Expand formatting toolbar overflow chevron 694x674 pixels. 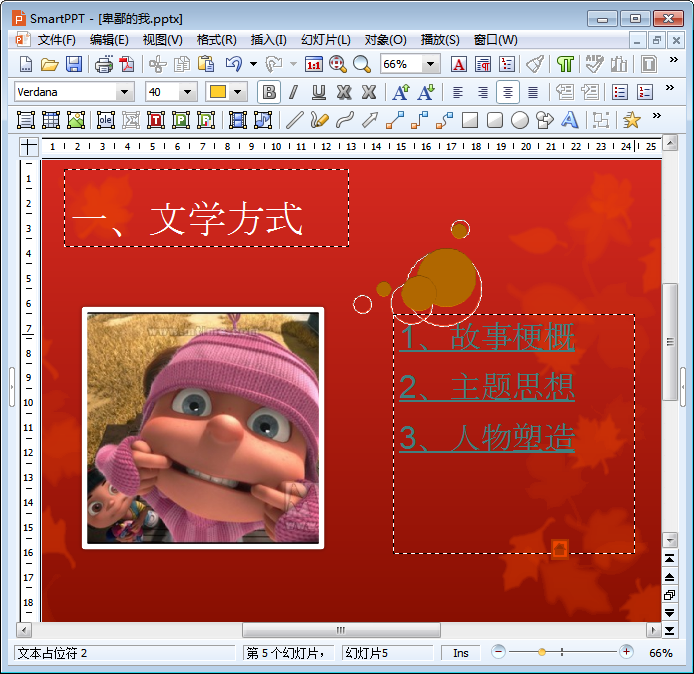point(670,88)
